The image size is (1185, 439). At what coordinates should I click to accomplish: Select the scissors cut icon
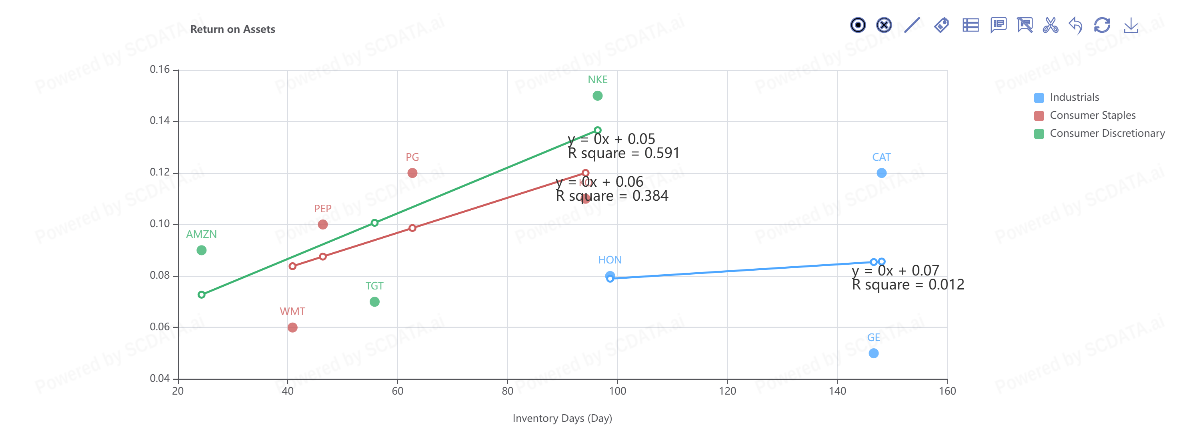click(1050, 25)
